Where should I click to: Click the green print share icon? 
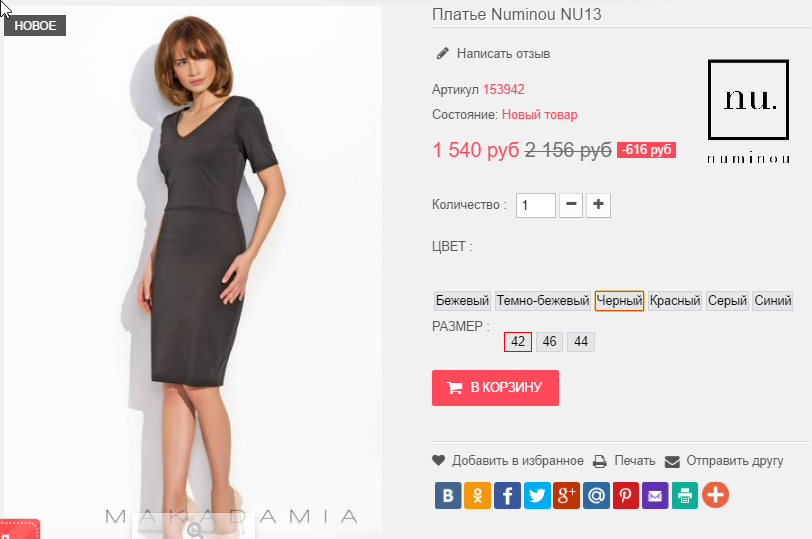(685, 495)
